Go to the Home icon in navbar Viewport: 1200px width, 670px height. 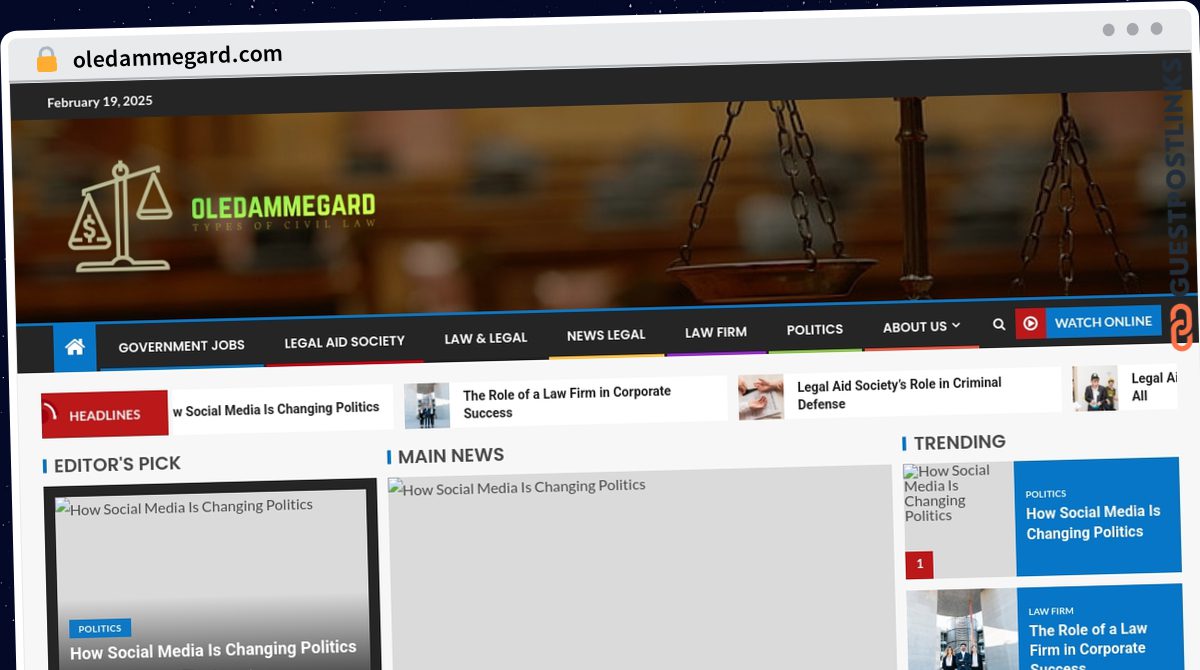coord(75,347)
